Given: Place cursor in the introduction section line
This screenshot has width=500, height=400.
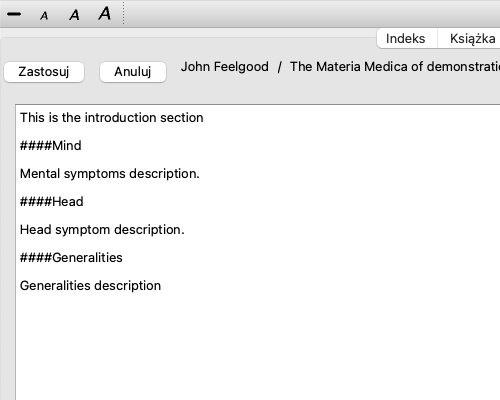Looking at the screenshot, I should pyautogui.click(x=112, y=118).
